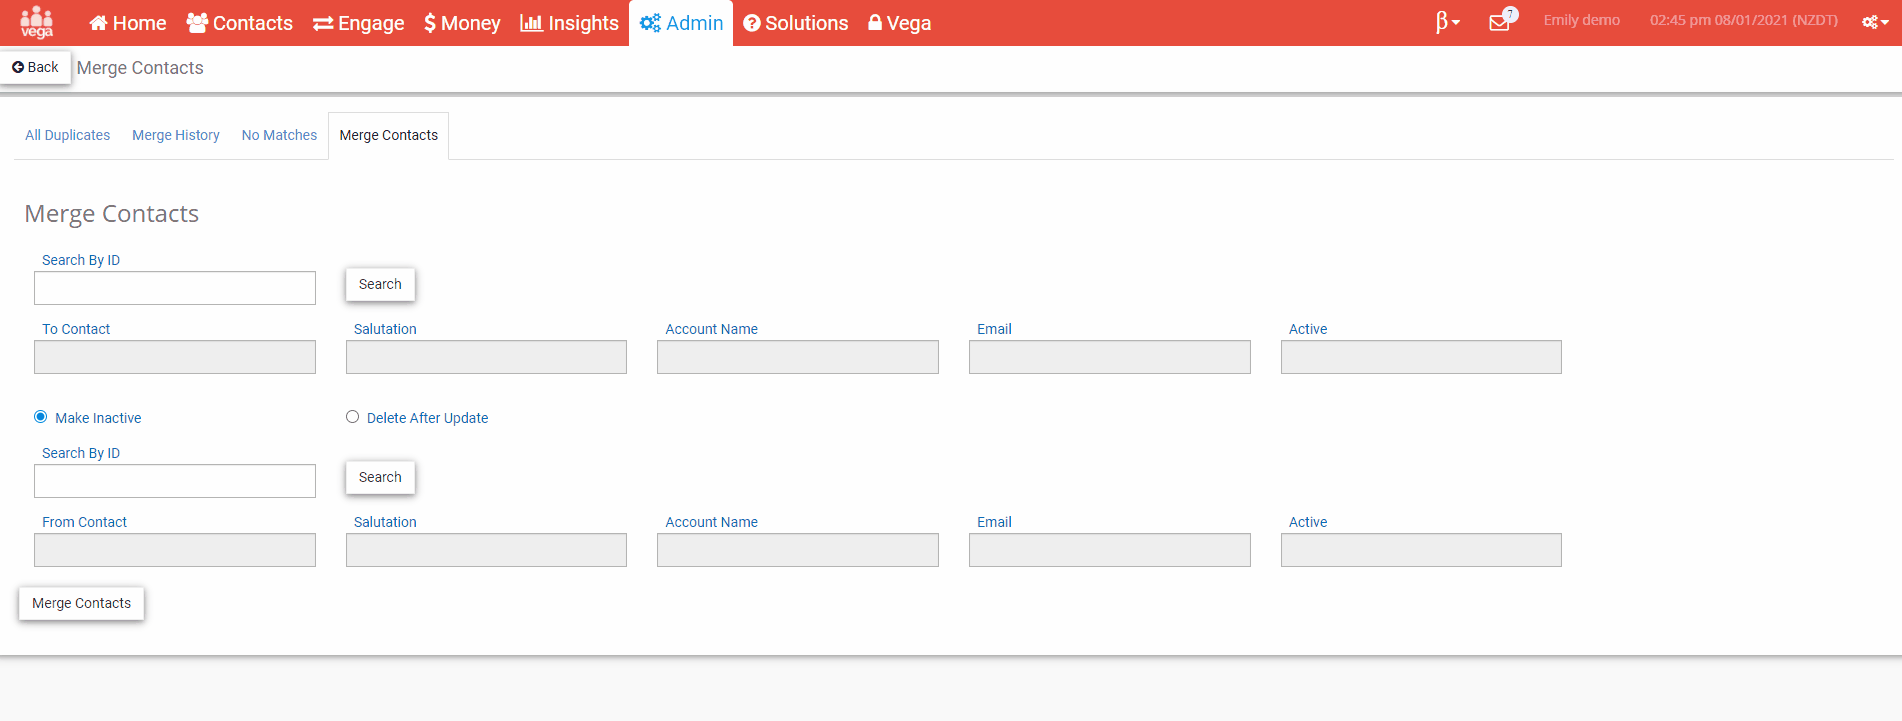Switch to the No Matches tab
Viewport: 1902px width, 721px height.
click(x=279, y=135)
